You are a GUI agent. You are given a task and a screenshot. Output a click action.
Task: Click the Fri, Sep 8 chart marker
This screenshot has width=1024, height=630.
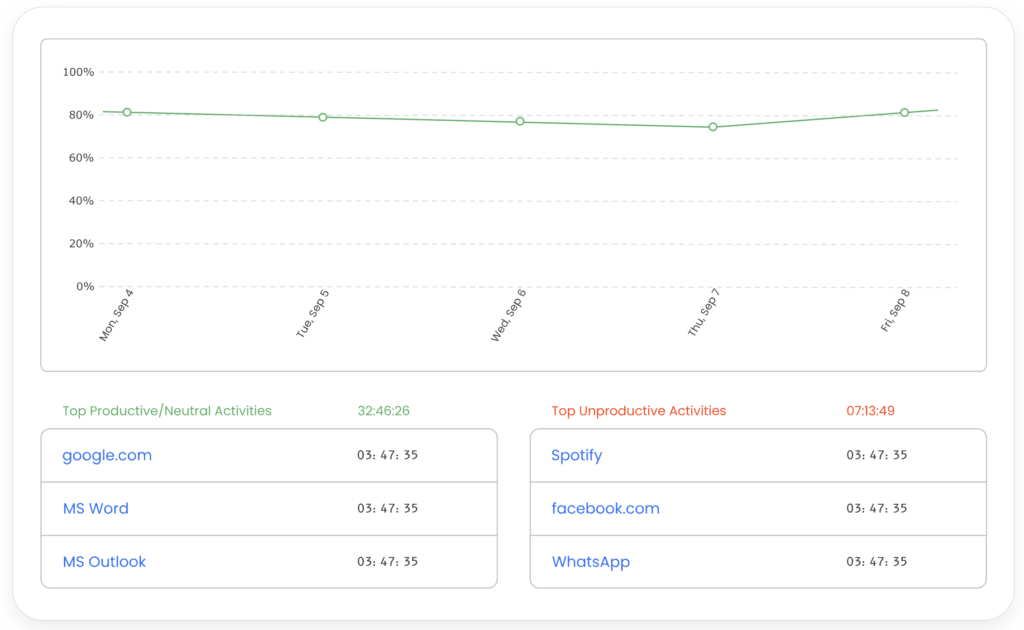click(904, 112)
